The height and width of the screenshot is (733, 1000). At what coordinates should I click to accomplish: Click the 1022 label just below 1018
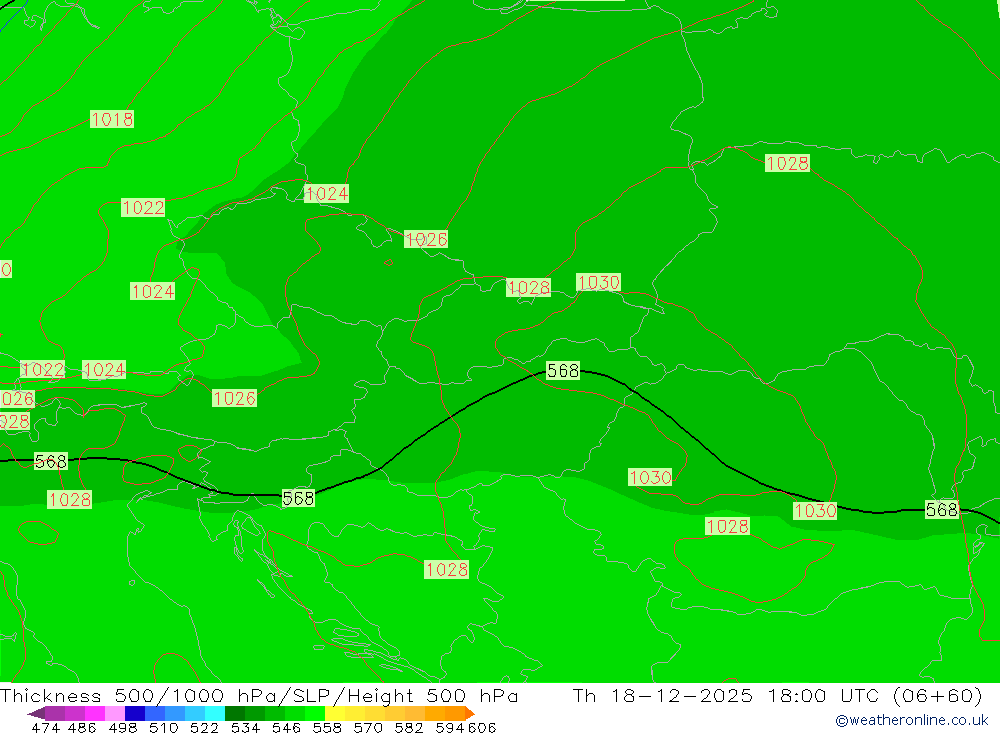pos(143,207)
